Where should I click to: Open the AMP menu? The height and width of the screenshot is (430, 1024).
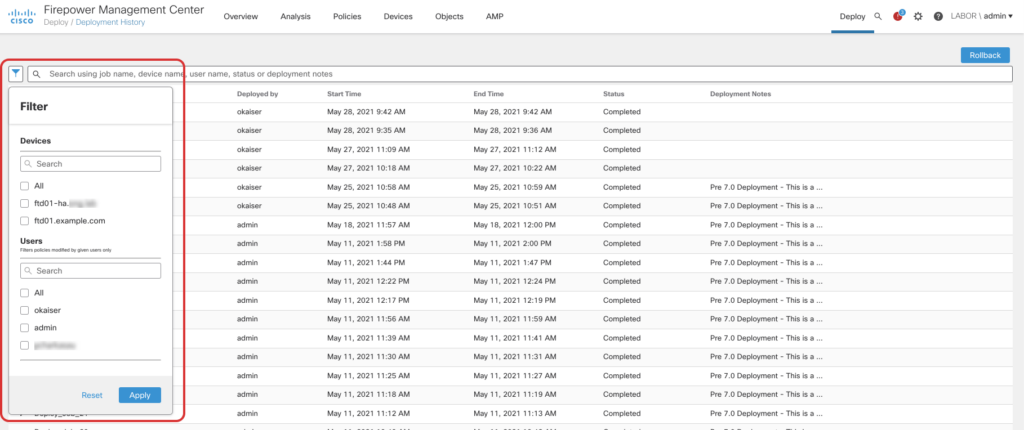[494, 16]
